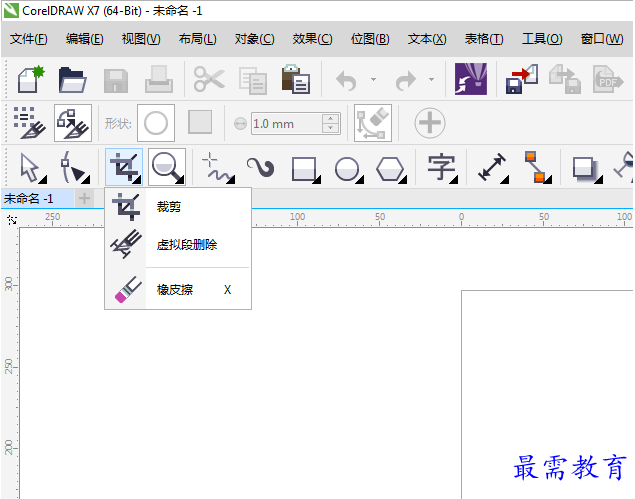Select the Artistic Media tool
635x499 pixels.
tap(260, 167)
